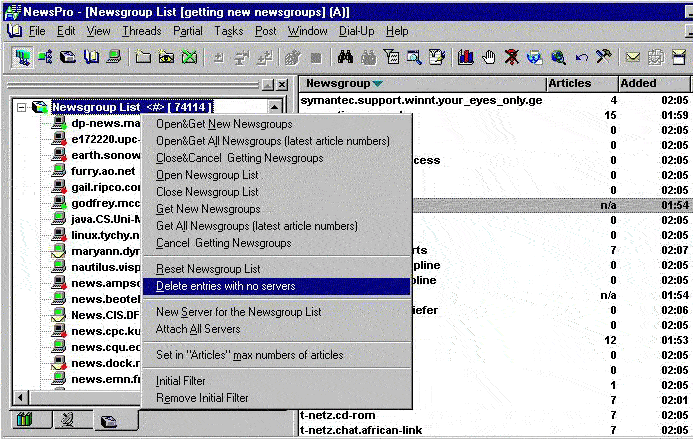Click the filter funnel toolbar icon
This screenshot has width=693, height=439.
(391, 57)
